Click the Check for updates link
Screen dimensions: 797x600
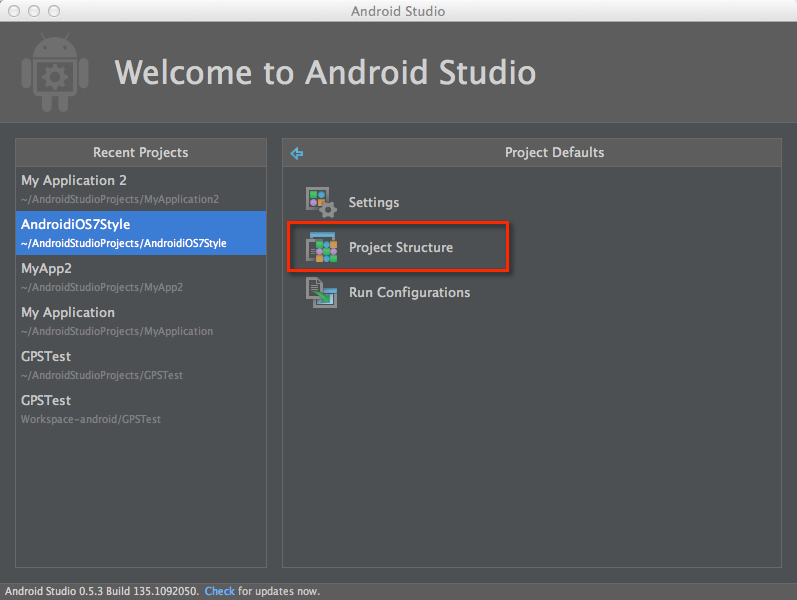tap(219, 591)
